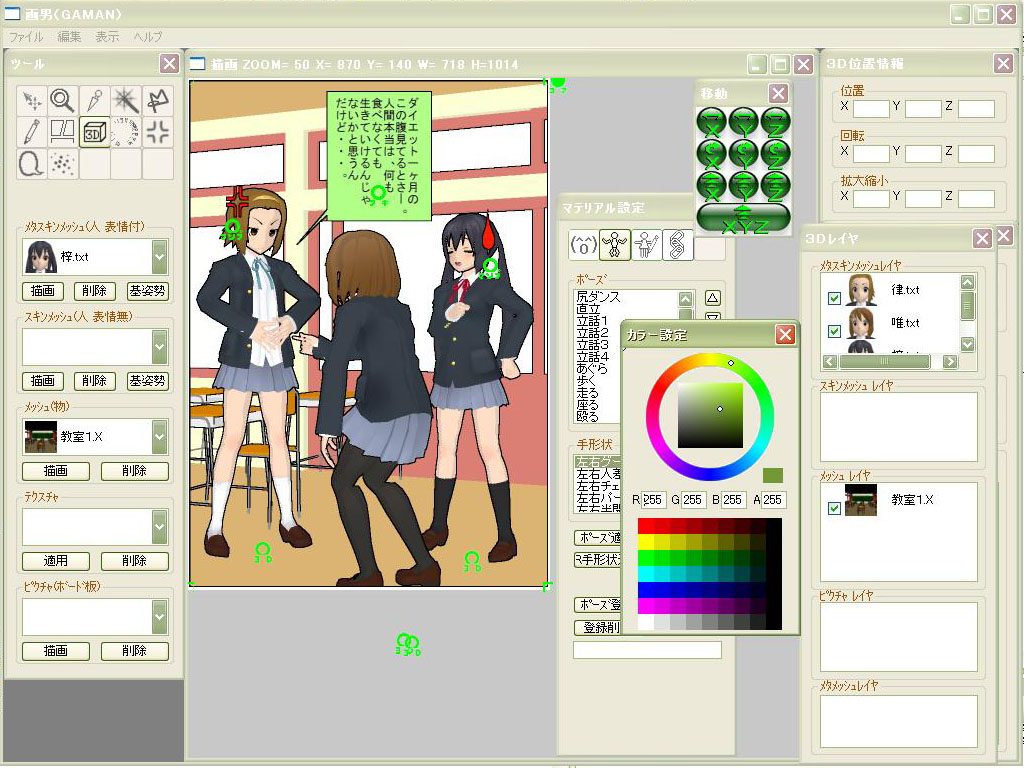Screen dimensions: 1024x768
Task: Click the move-along-Z green button
Action: (776, 122)
